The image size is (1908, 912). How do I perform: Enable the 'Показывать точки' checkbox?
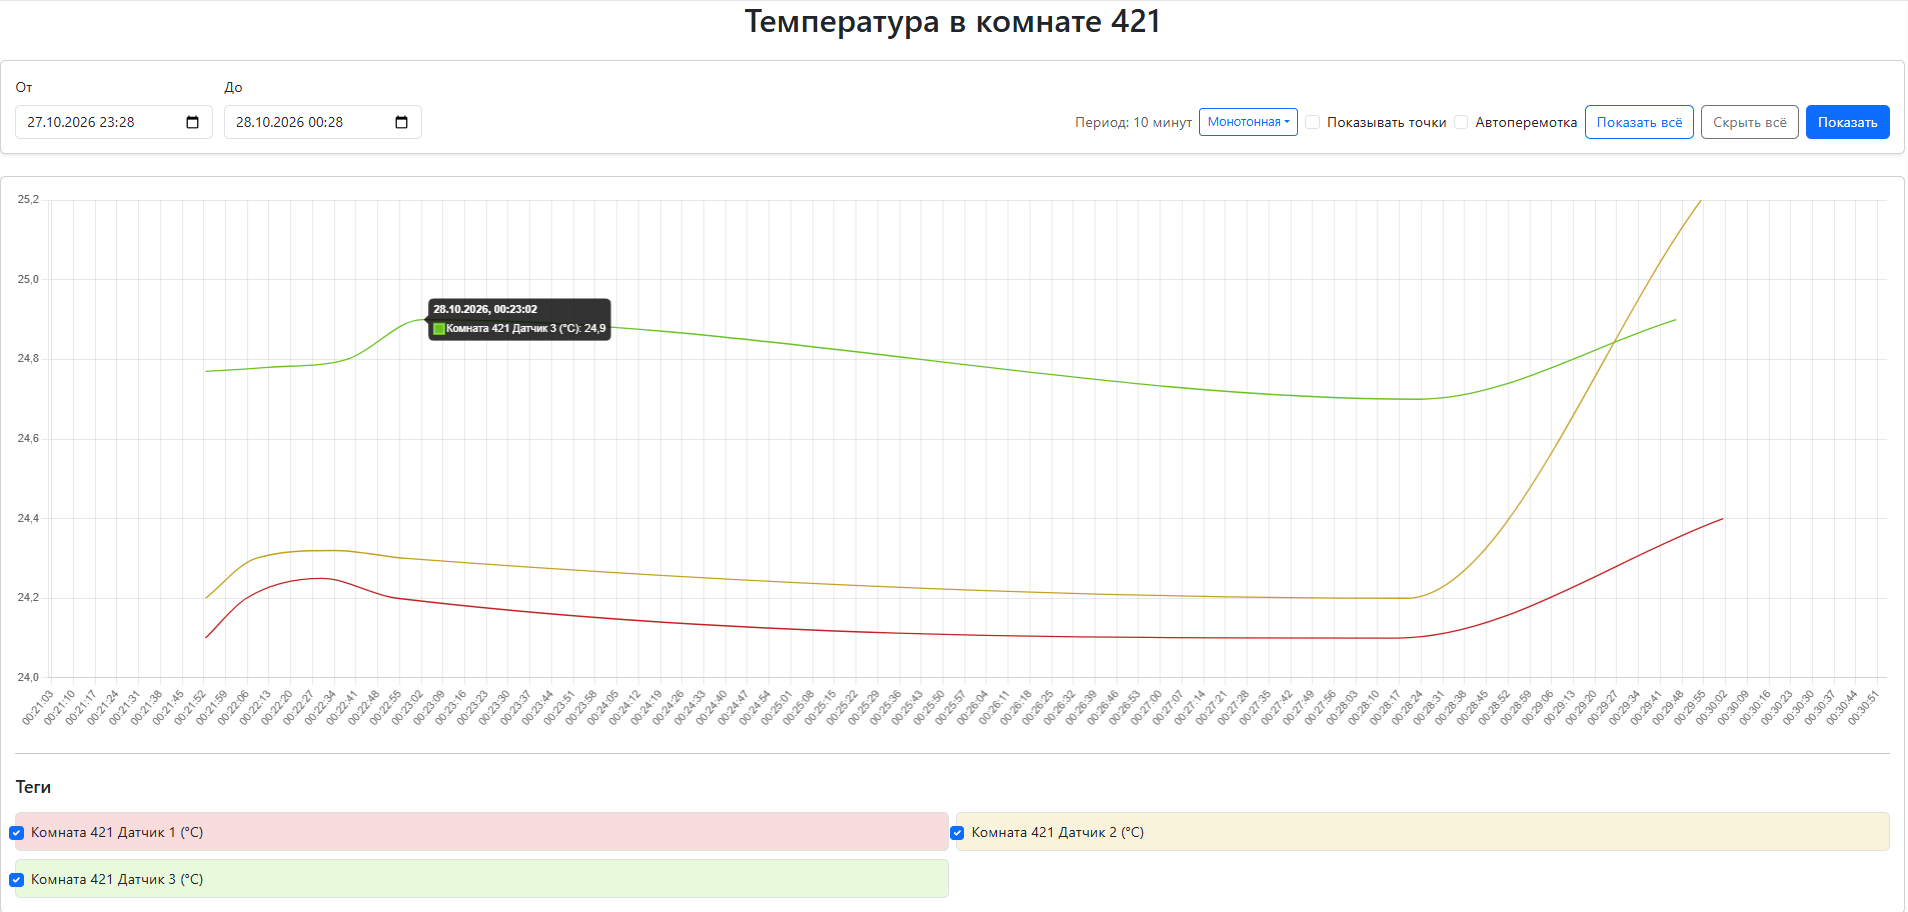(x=1313, y=122)
